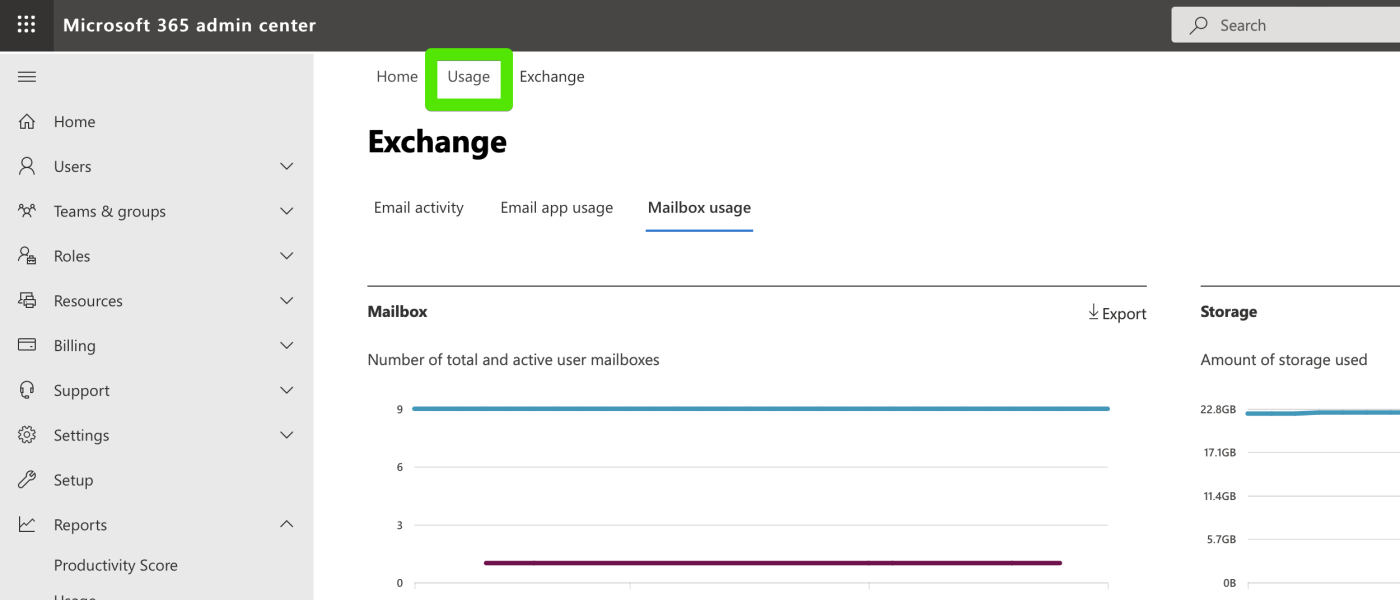Open Users from the left navigation

point(73,166)
